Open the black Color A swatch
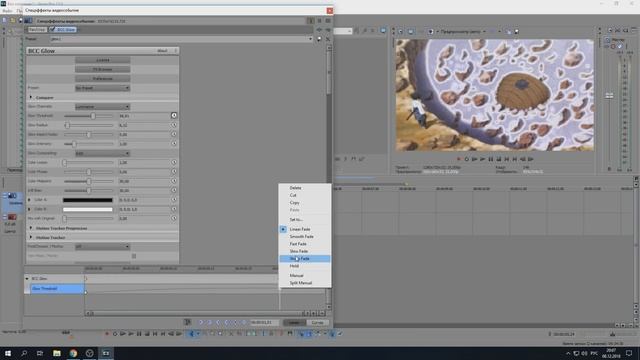Image resolution: width=640 pixels, height=360 pixels. 87,200
